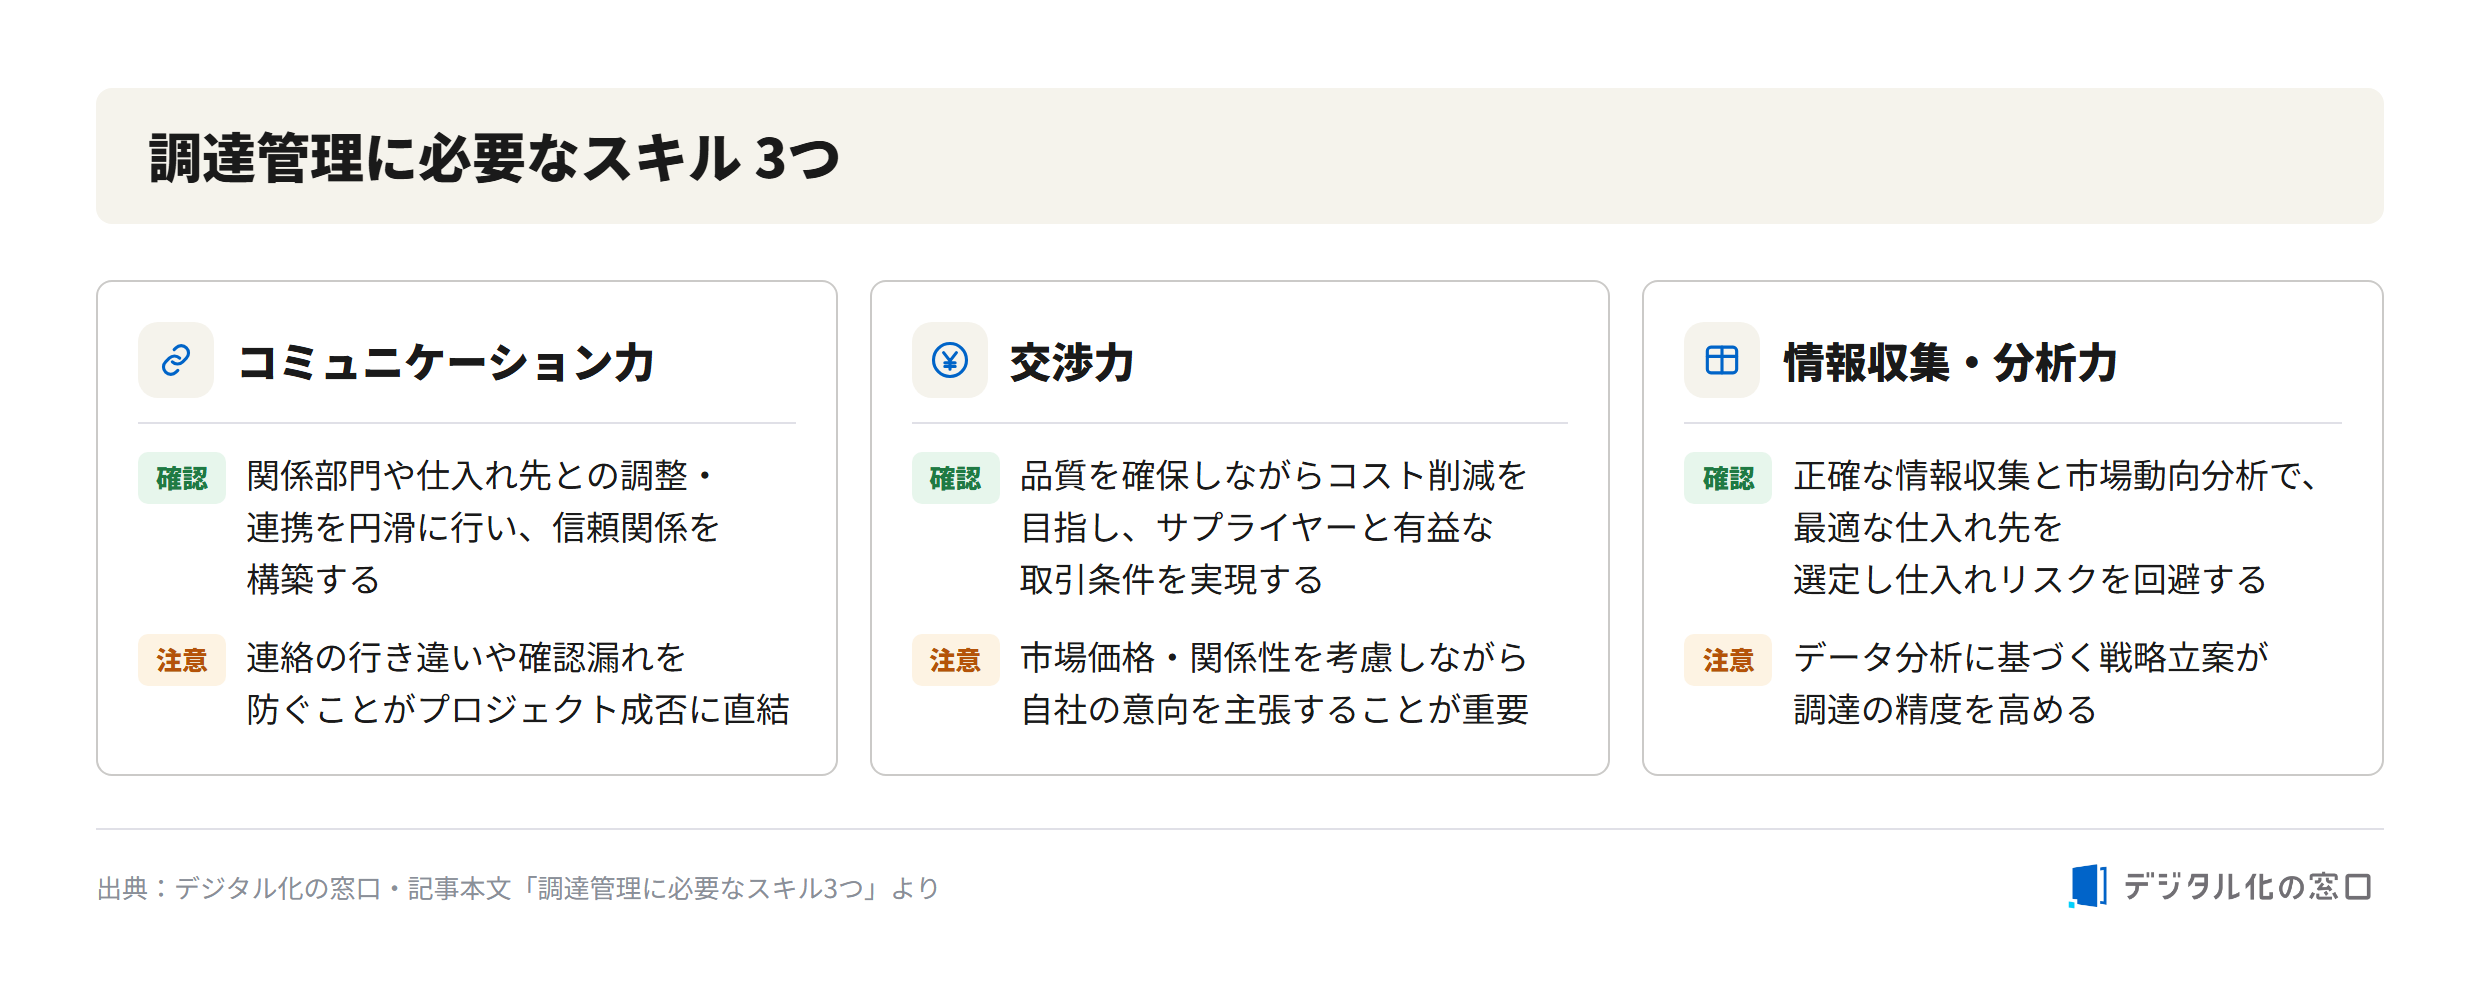The width and height of the screenshot is (2480, 1004).
Task: Click the text 品質を確保しながらコスト削減を
Action: (x=1273, y=476)
